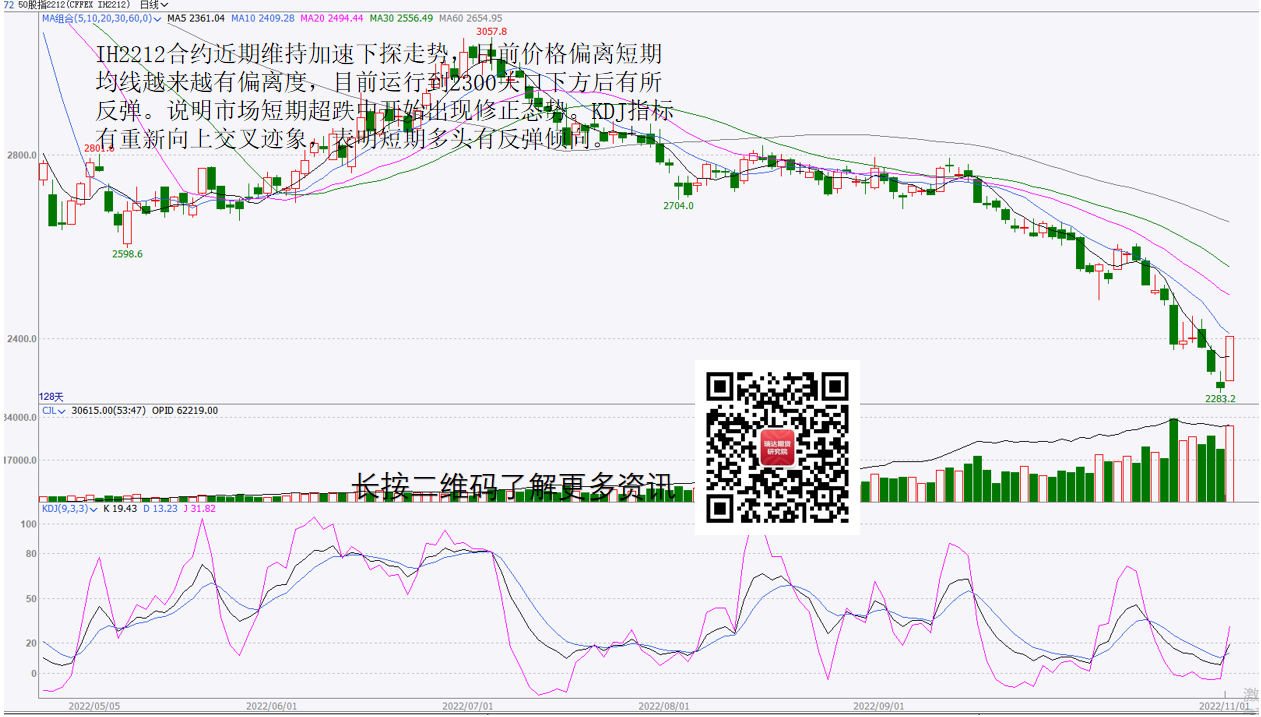Click the MA60 2654.95 legend label
The height and width of the screenshot is (717, 1261).
tap(470, 18)
